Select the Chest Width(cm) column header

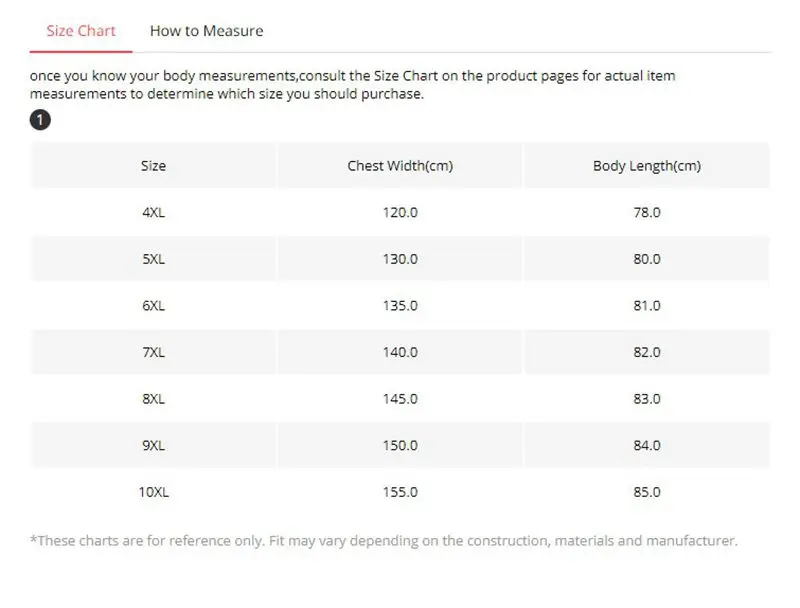[400, 166]
